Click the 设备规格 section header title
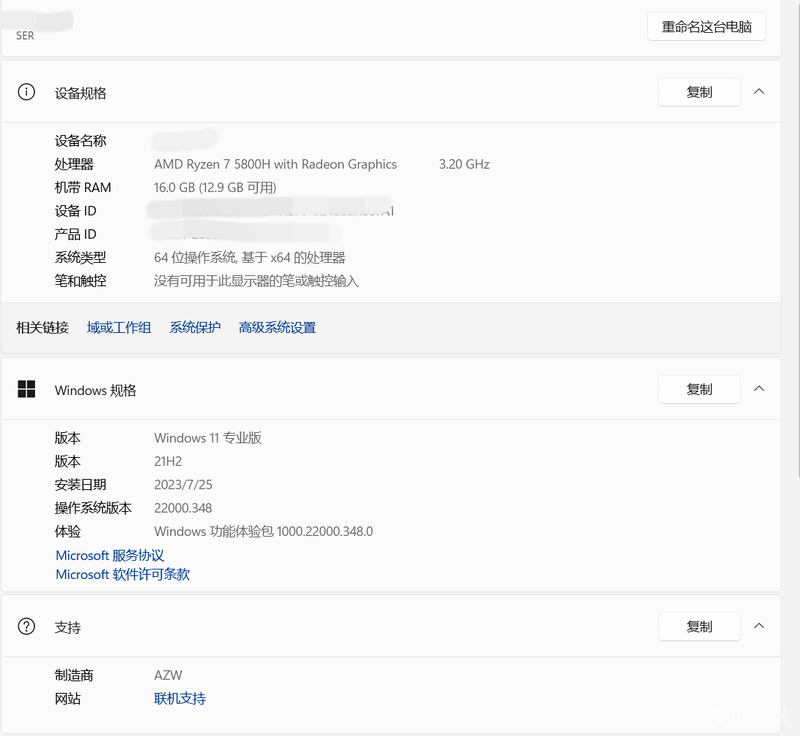This screenshot has height=736, width=800. tap(80, 93)
